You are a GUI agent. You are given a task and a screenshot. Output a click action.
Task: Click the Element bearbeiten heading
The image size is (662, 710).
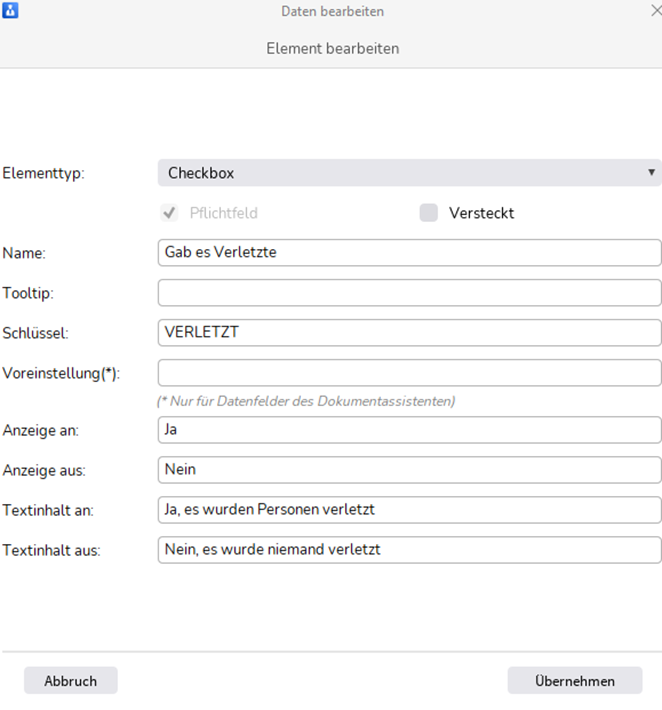click(x=332, y=48)
